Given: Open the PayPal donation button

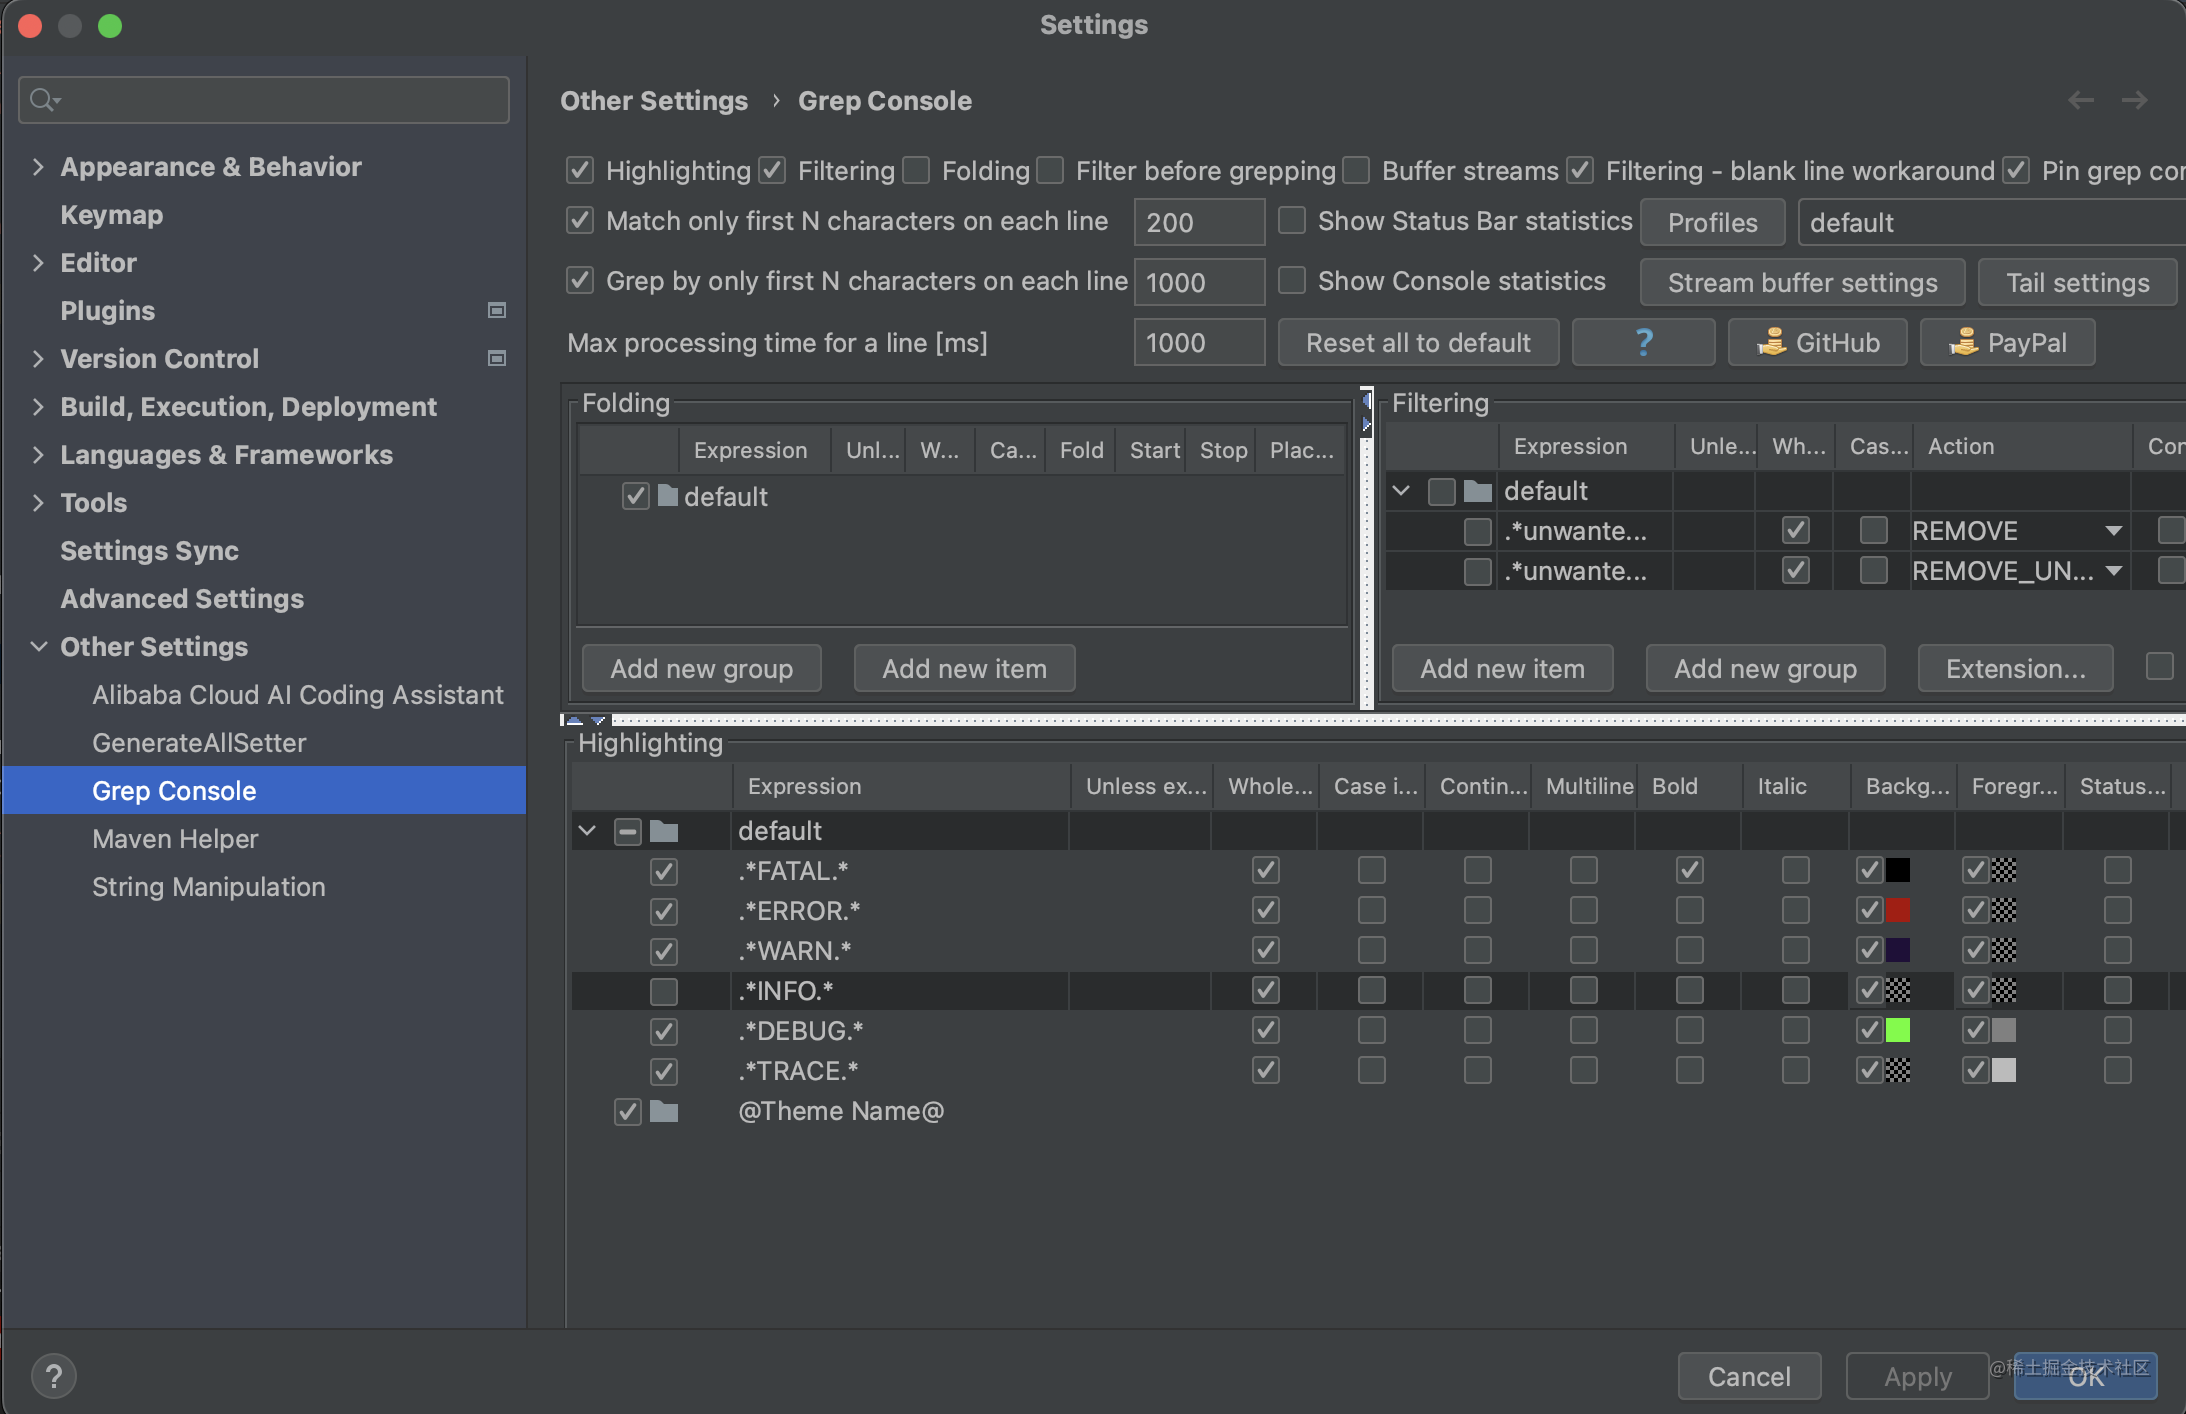Looking at the screenshot, I should 2007,343.
